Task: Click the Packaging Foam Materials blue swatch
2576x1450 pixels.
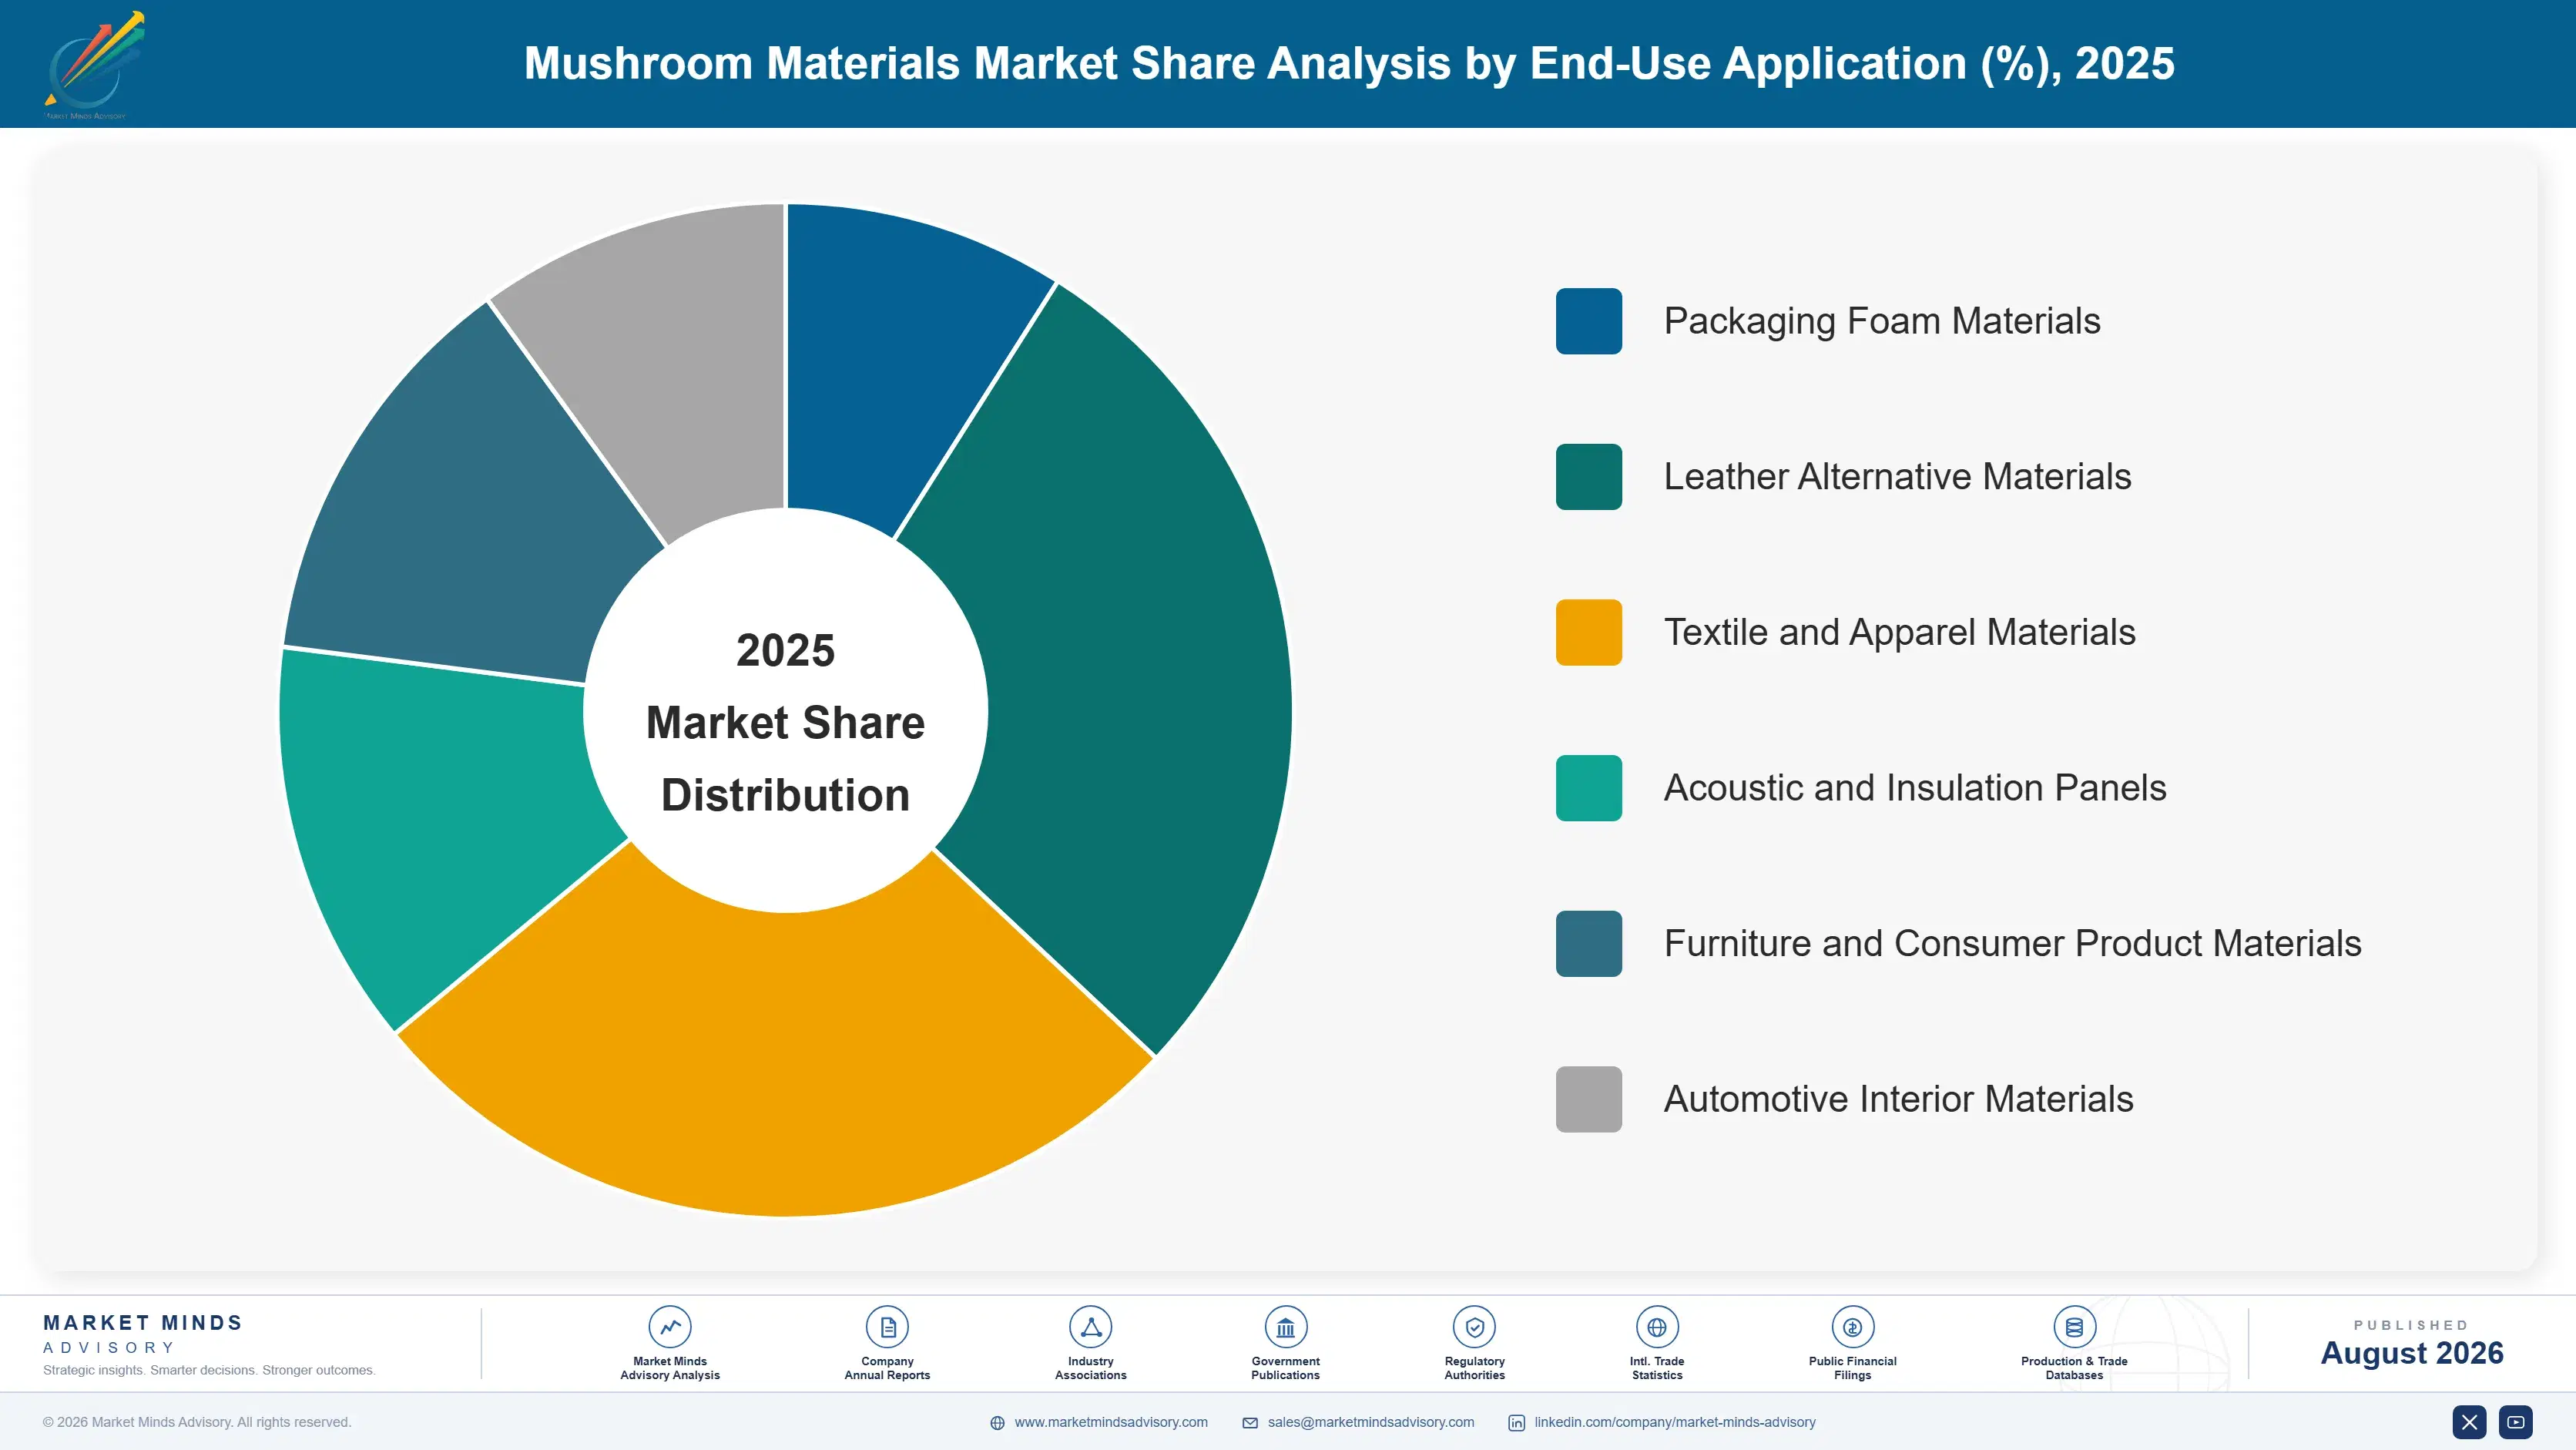Action: [1588, 321]
